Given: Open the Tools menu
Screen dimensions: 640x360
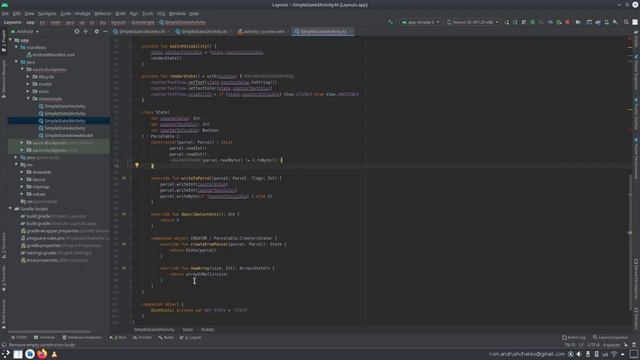Looking at the screenshot, I should click(x=147, y=13).
